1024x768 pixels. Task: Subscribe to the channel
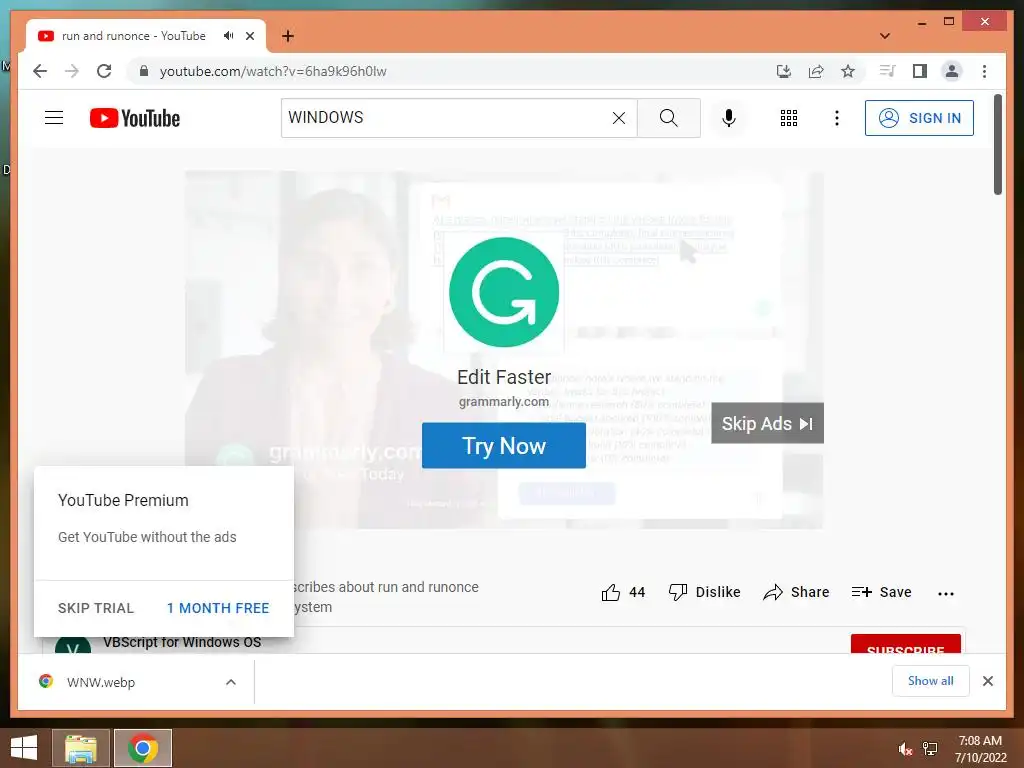pyautogui.click(x=906, y=644)
